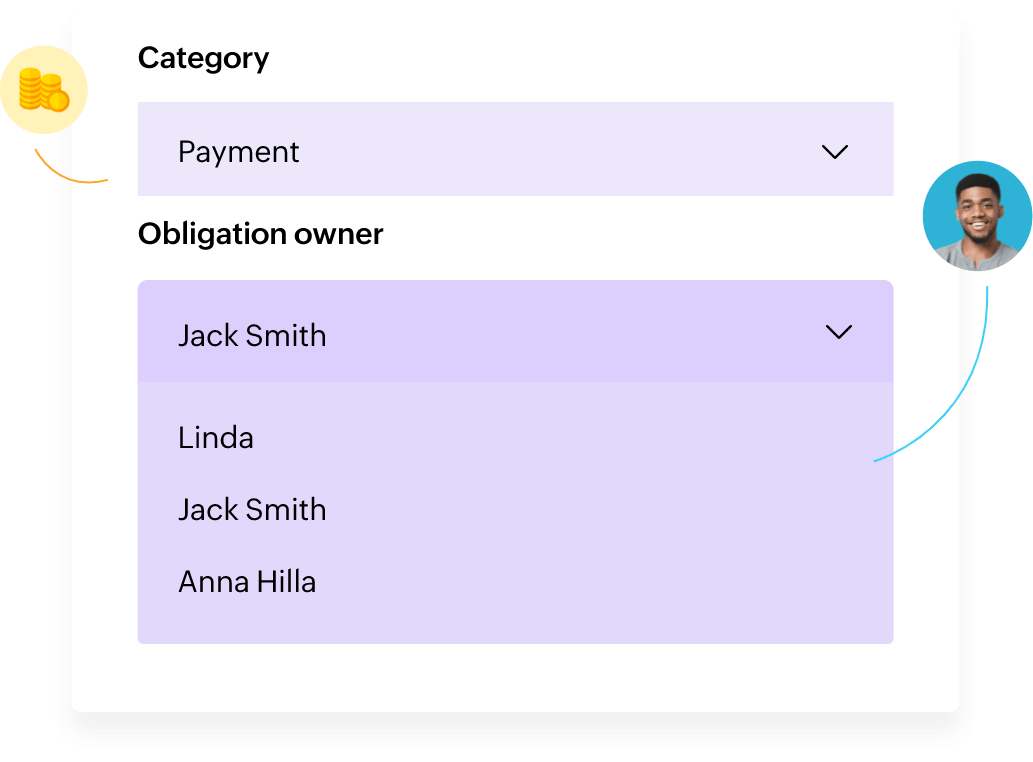
Task: Click the chevron arrow in Payment field
Action: coord(834,152)
